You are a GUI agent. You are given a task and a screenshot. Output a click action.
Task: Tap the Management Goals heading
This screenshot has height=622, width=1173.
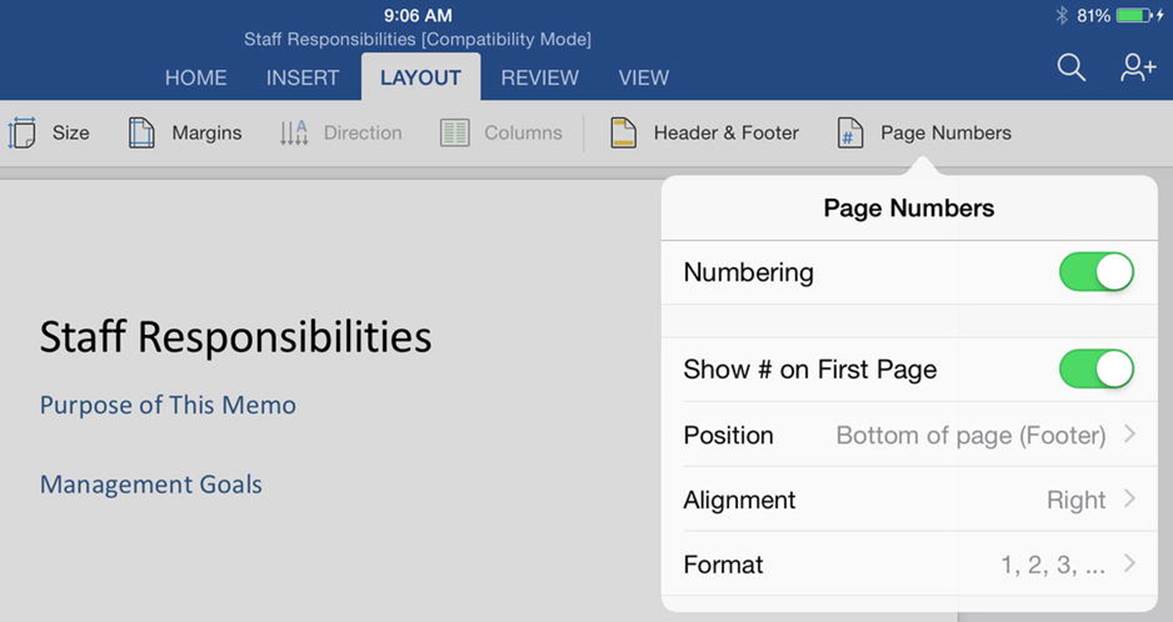pyautogui.click(x=151, y=484)
